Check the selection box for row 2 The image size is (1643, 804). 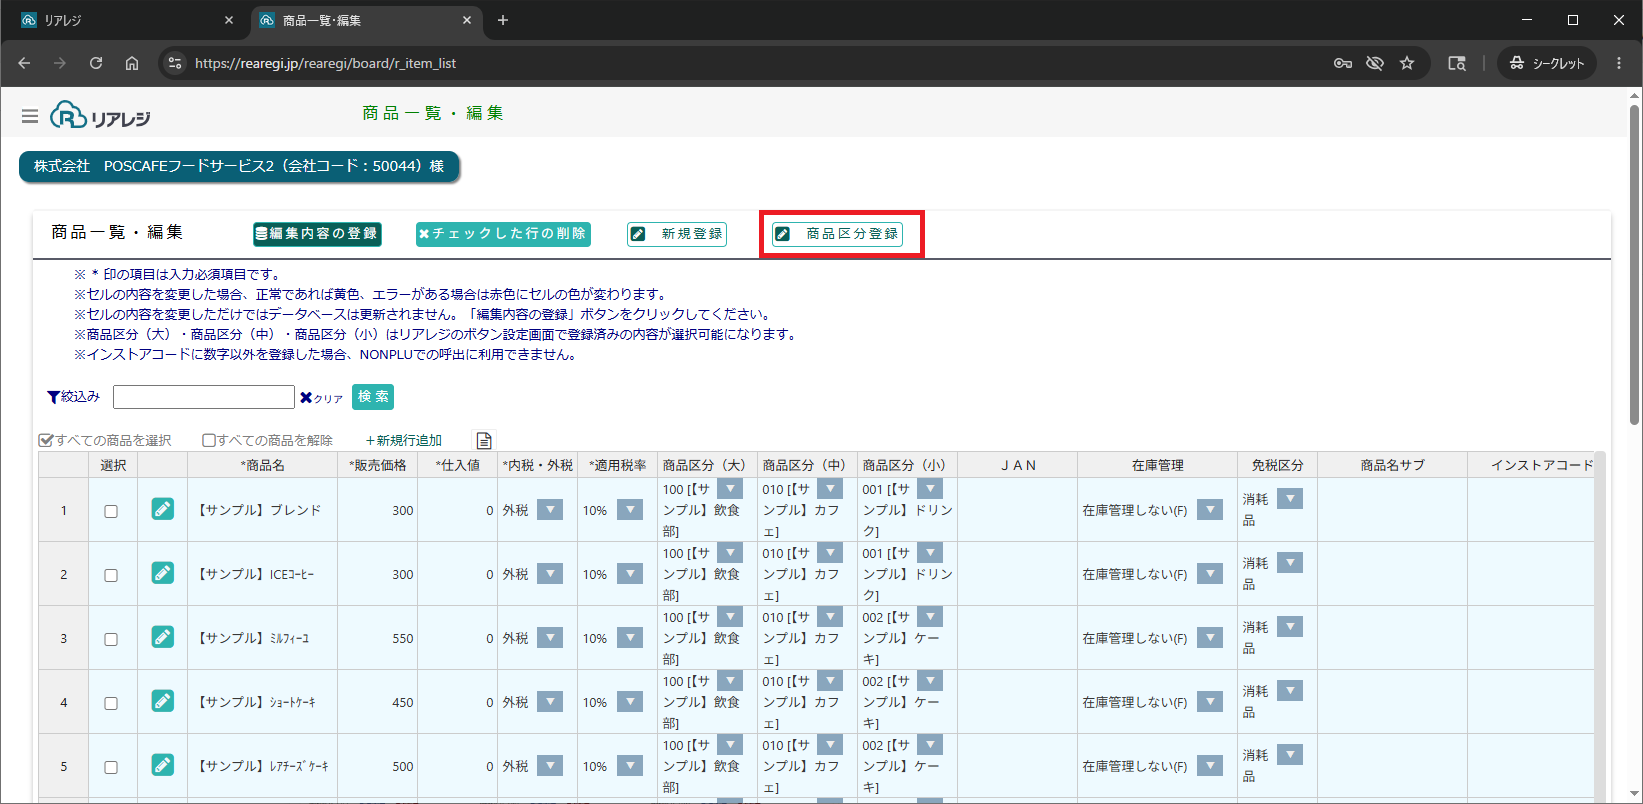pos(111,575)
